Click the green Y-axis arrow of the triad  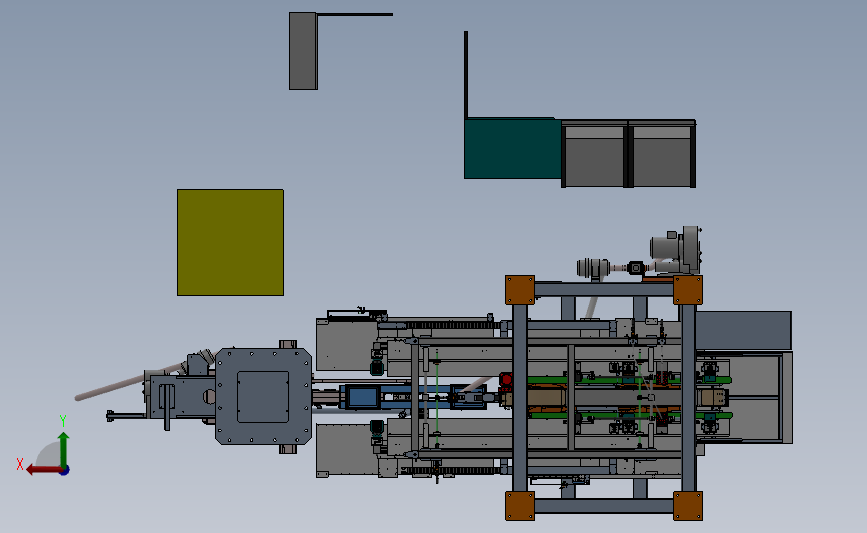tap(64, 450)
